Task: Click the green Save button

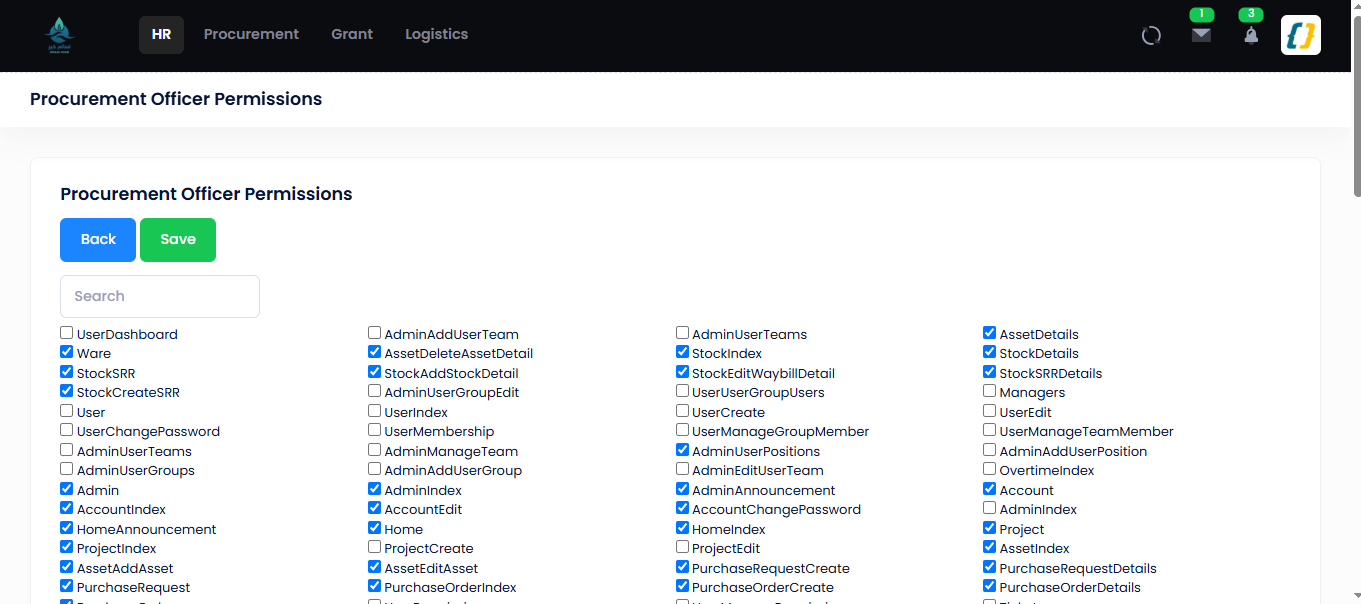Action: pos(178,240)
